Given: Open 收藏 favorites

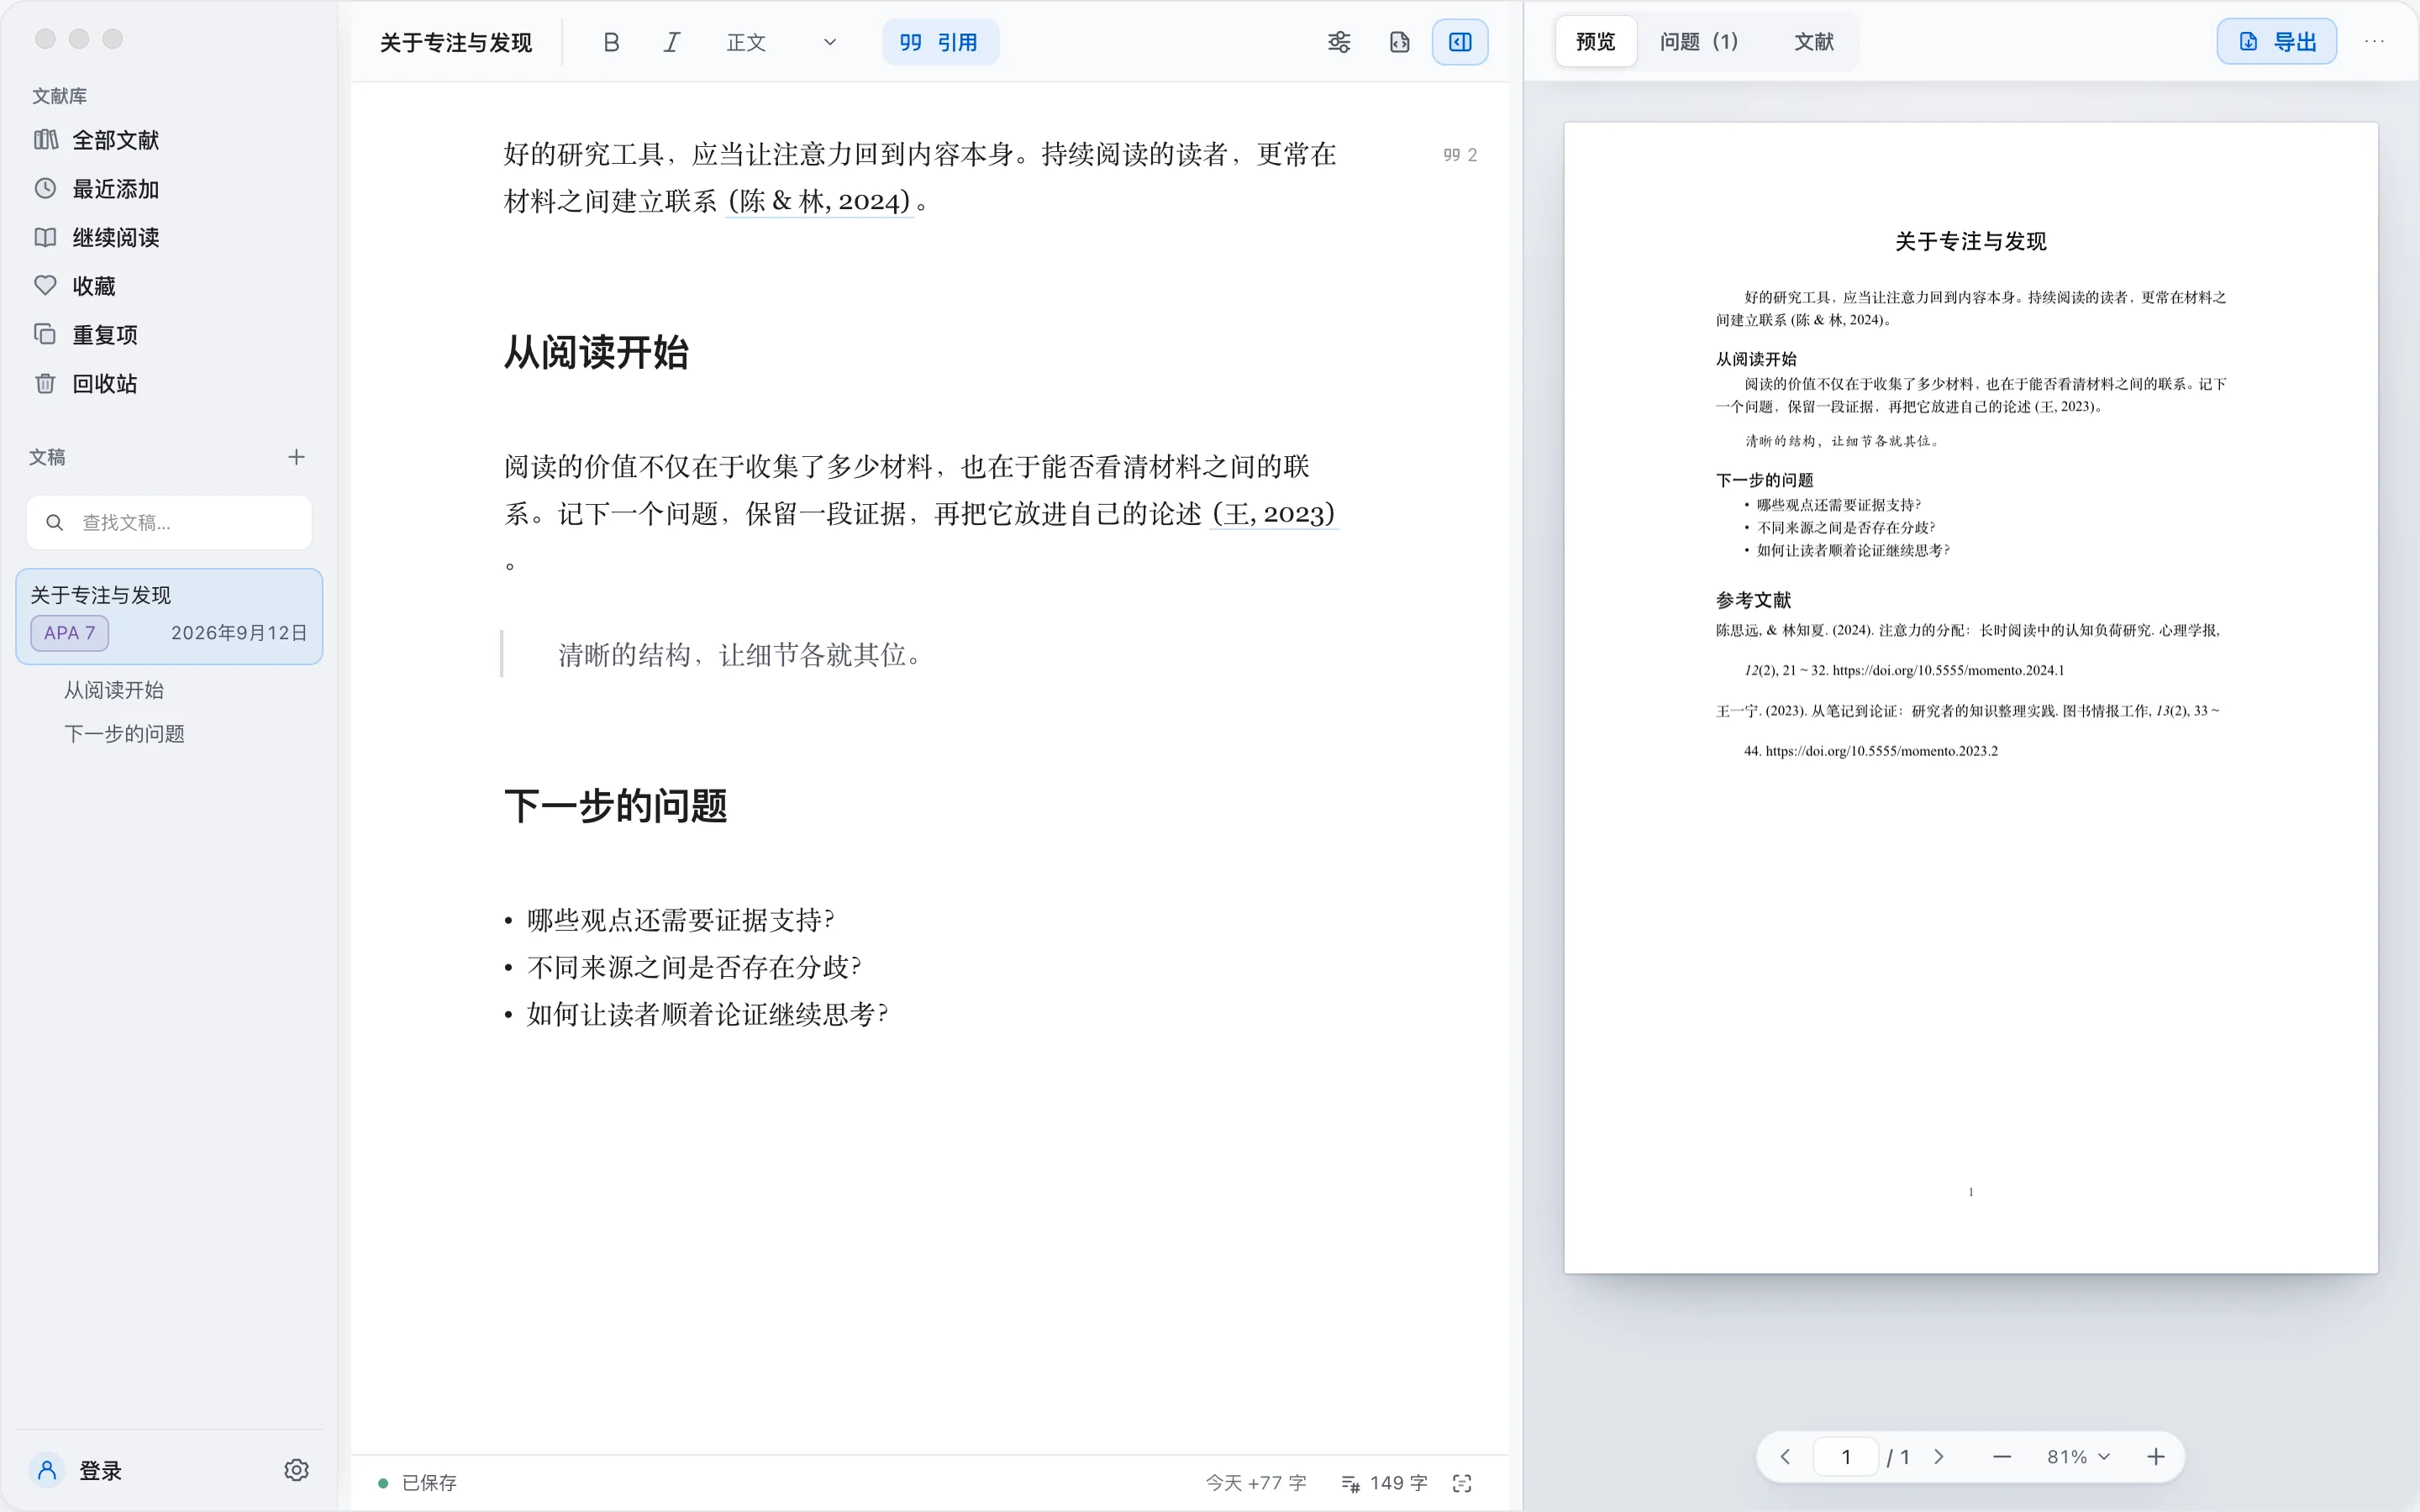Looking at the screenshot, I should coord(170,286).
